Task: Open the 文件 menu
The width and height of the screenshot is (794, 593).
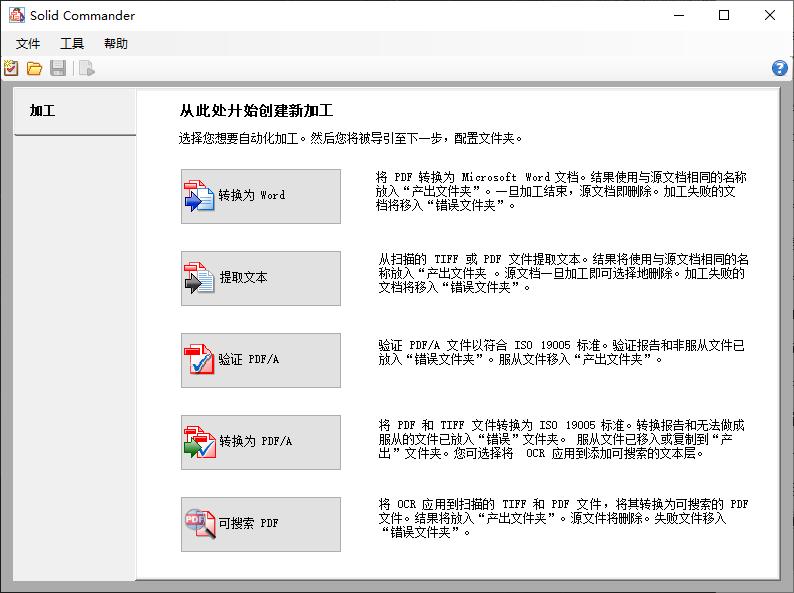Action: 28,44
